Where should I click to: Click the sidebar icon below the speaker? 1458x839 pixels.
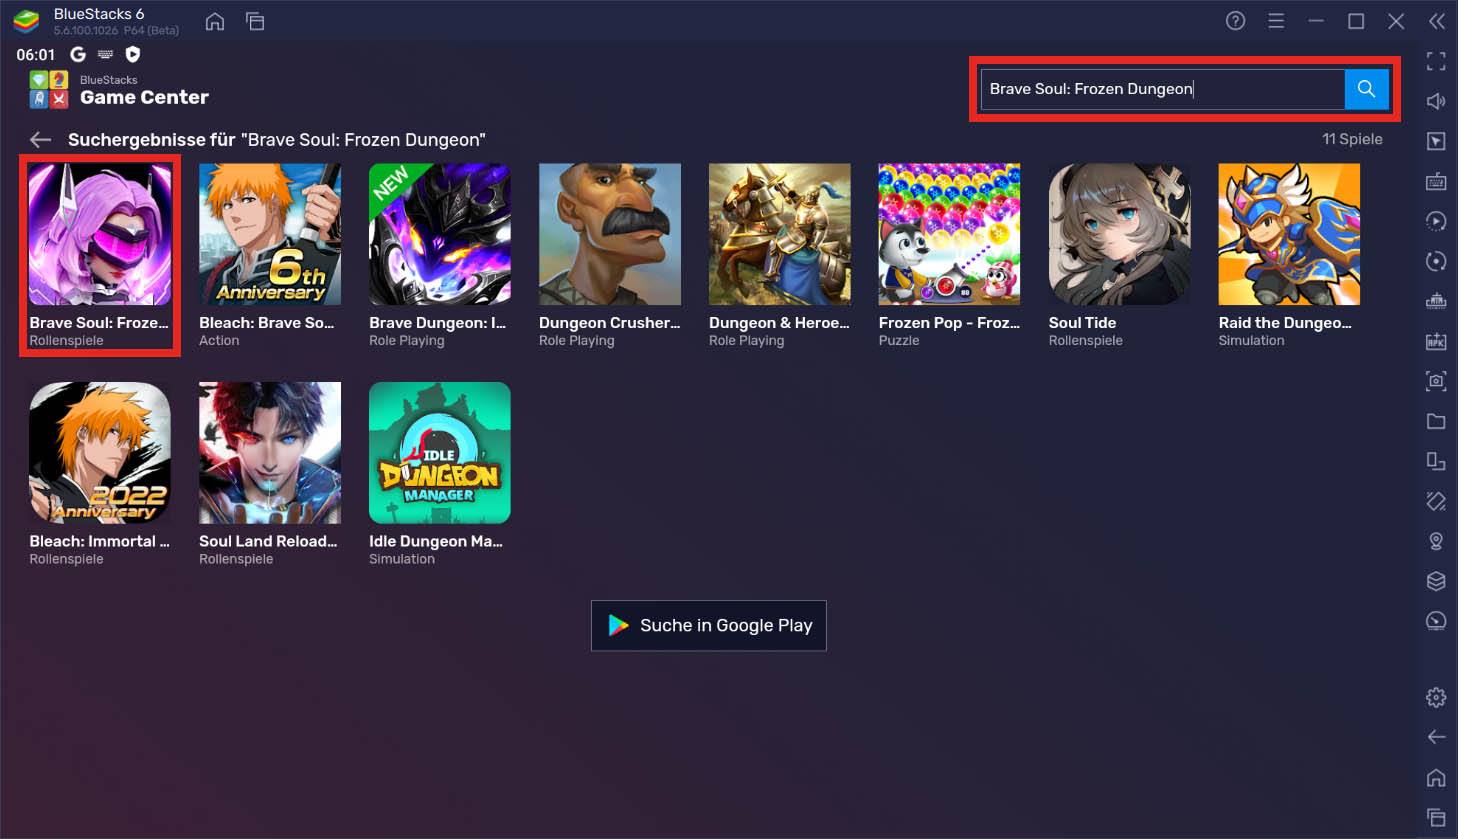tap(1436, 141)
